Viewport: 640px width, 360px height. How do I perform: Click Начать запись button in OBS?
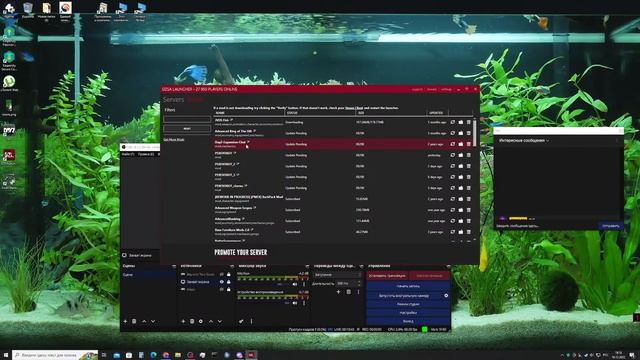coord(408,286)
